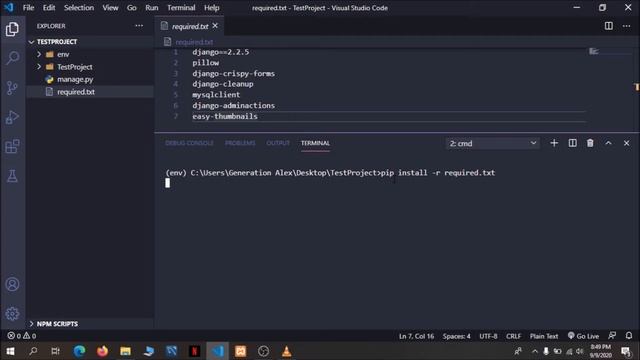
Task: Change language mode Plain Text
Action: 544,336
